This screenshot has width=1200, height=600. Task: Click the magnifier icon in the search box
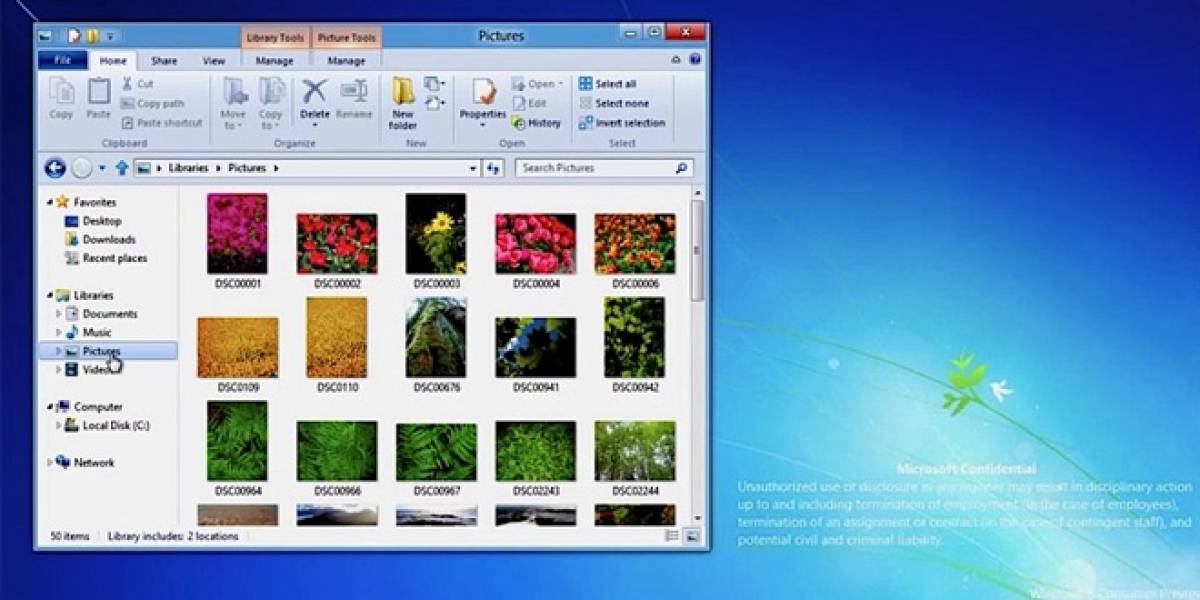coord(682,168)
